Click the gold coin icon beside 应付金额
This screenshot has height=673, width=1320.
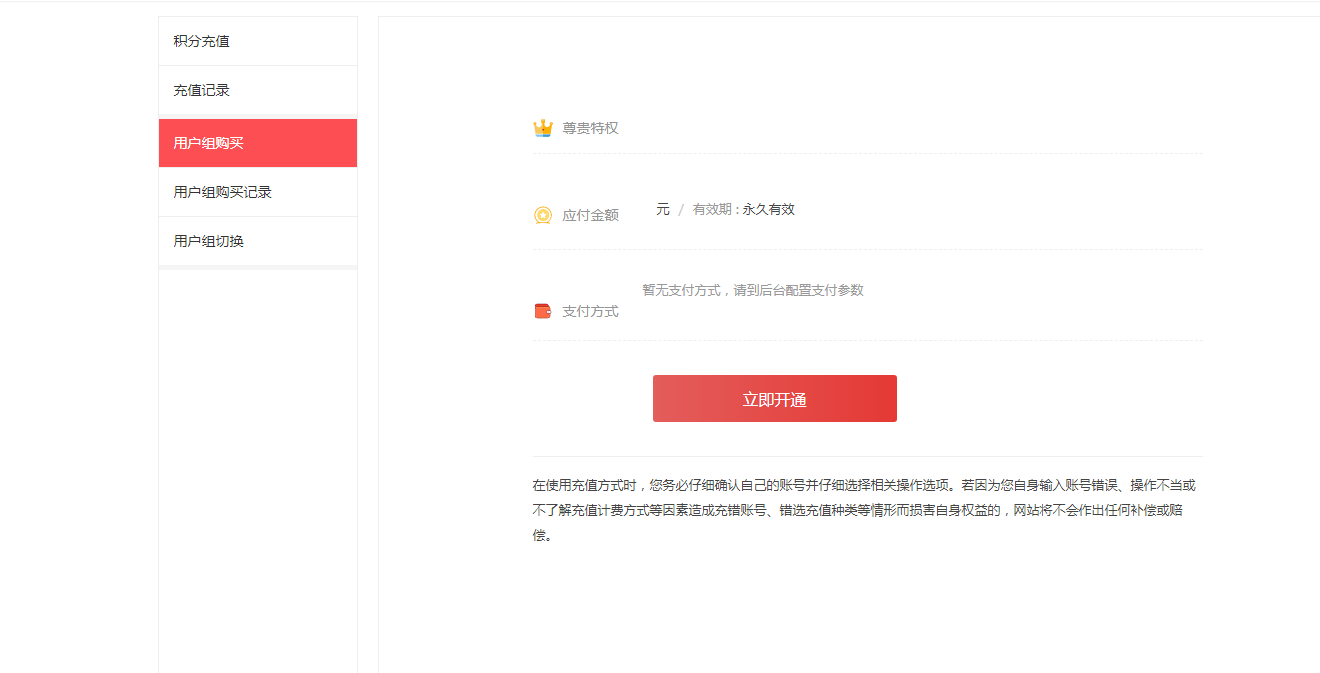tap(543, 215)
